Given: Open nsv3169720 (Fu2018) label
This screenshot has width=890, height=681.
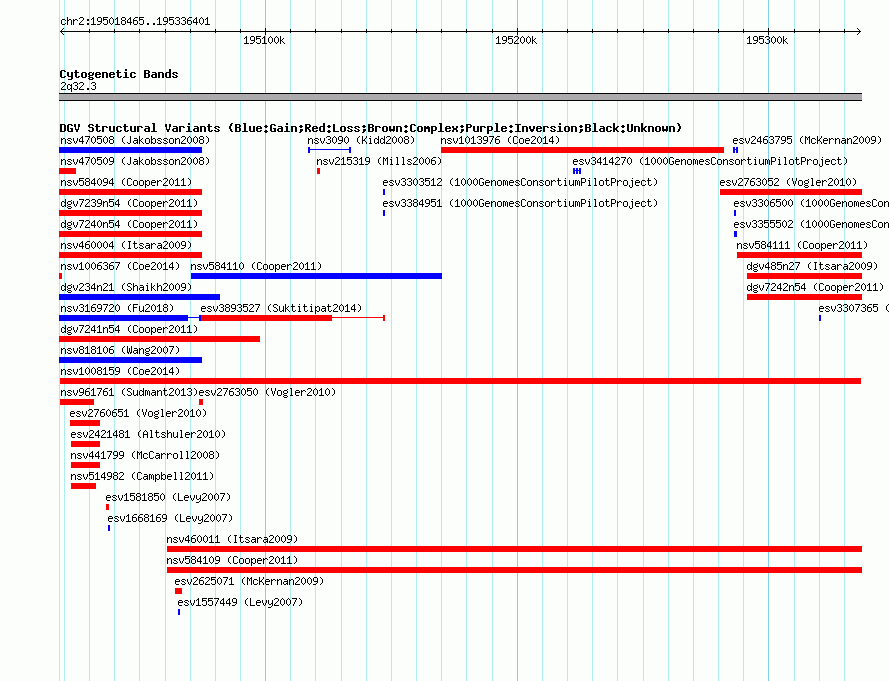Looking at the screenshot, I should pyautogui.click(x=117, y=308).
